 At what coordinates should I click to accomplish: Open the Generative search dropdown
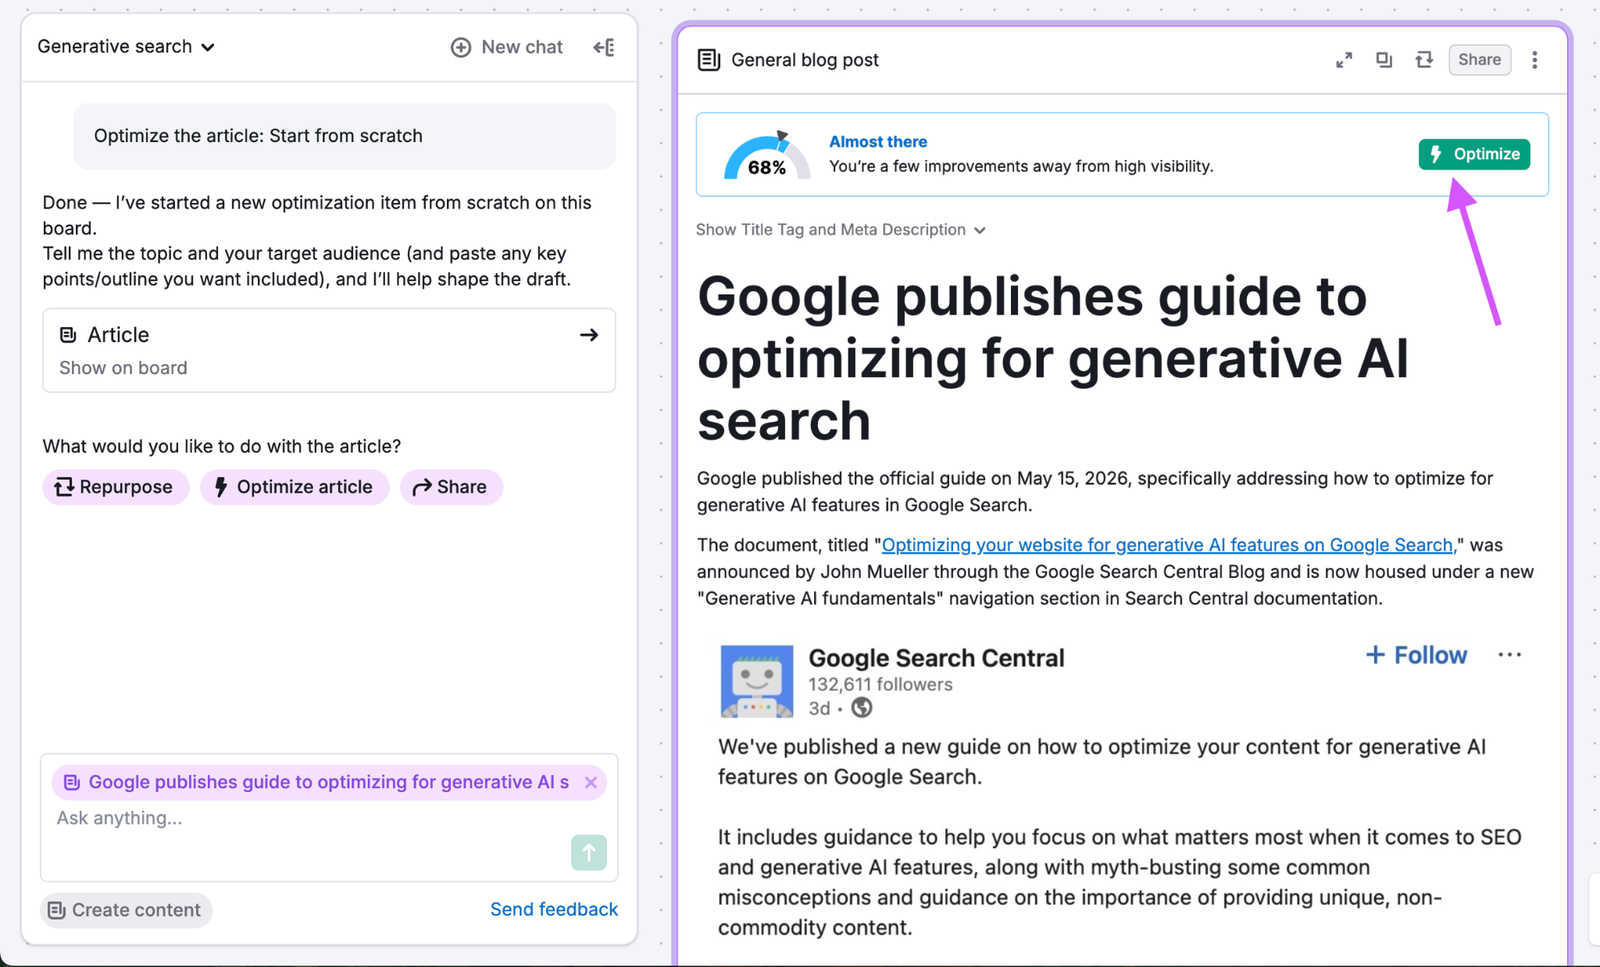coord(126,47)
